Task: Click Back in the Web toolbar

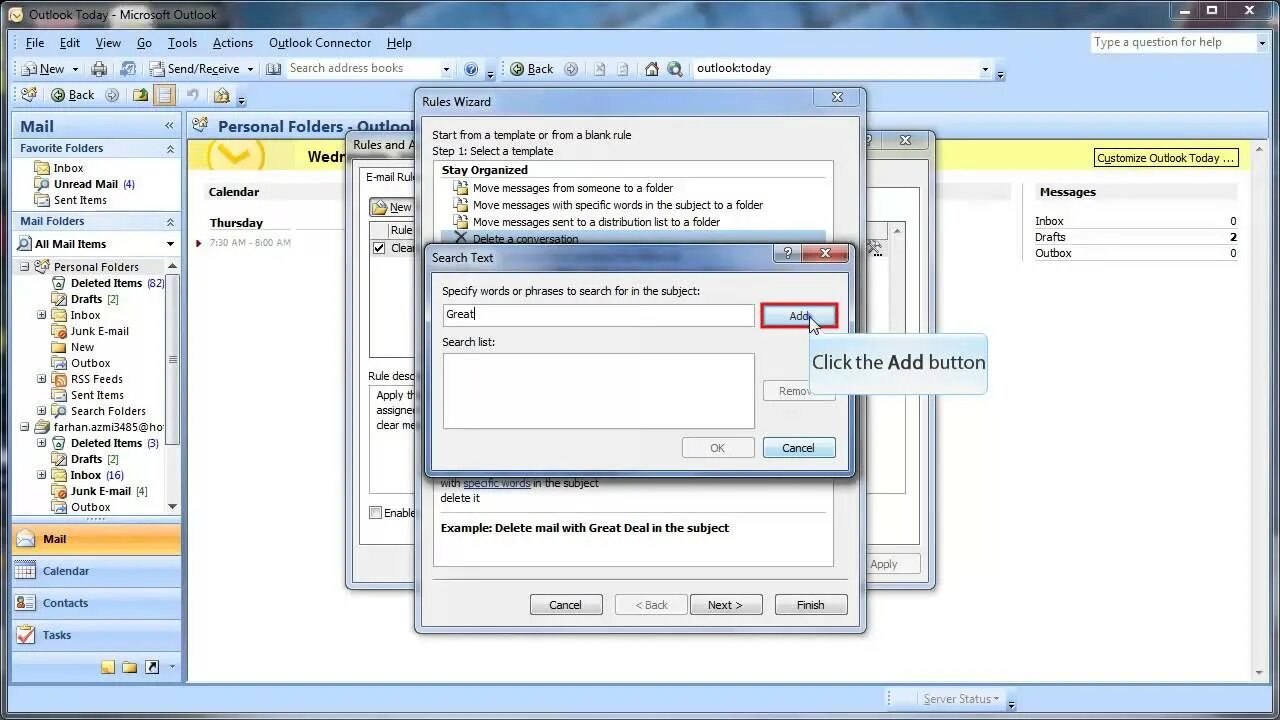Action: 531,69
